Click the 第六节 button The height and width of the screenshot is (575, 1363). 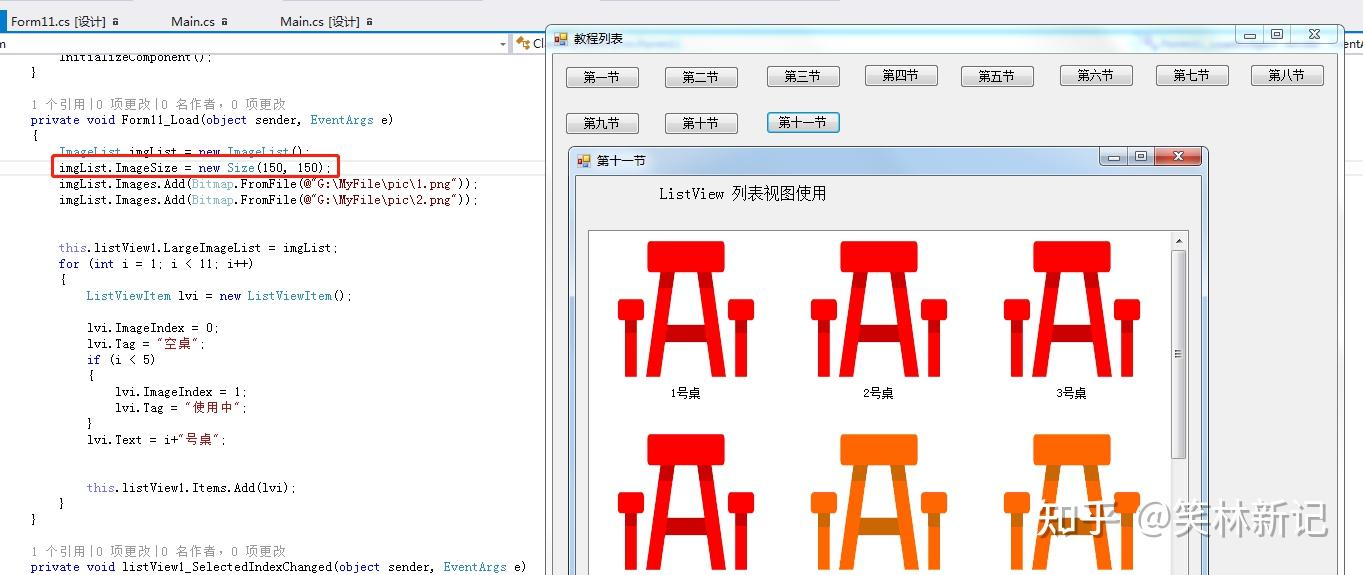[1096, 75]
